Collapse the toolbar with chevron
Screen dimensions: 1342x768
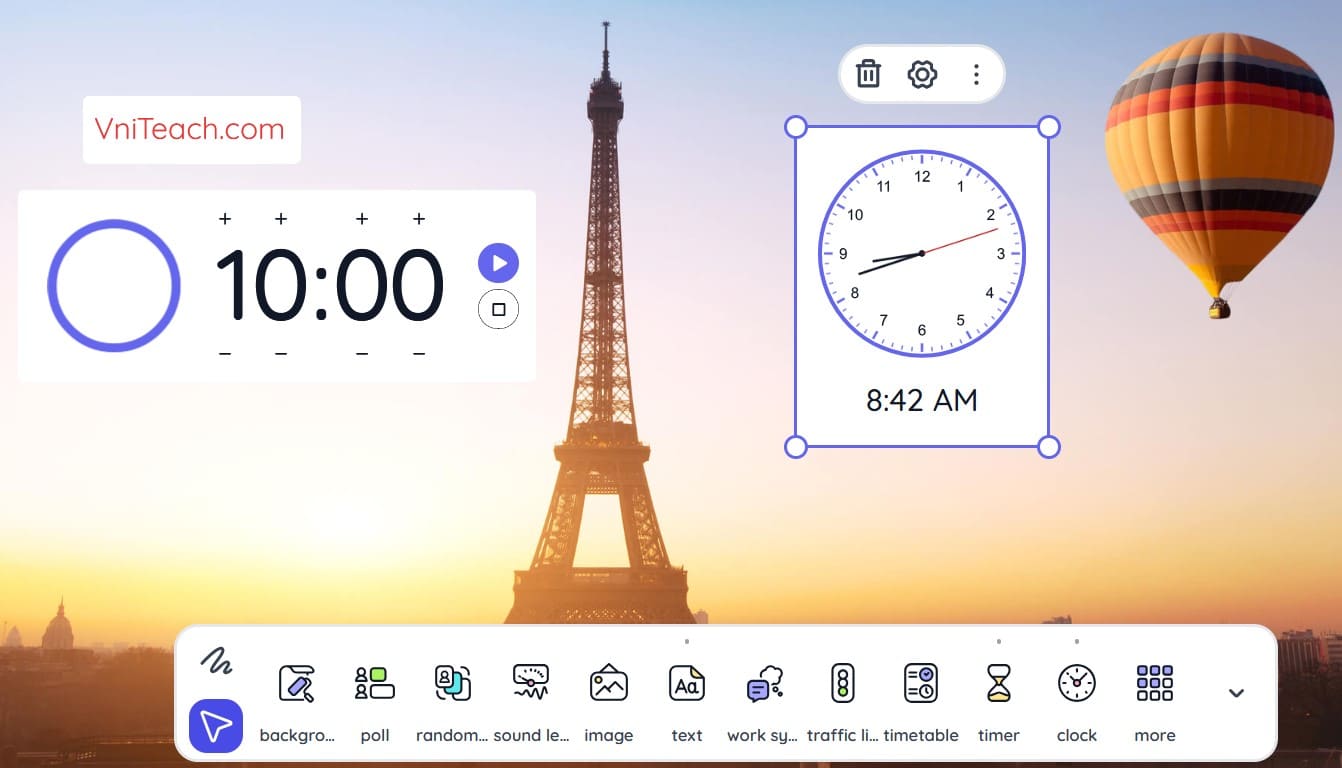point(1236,693)
